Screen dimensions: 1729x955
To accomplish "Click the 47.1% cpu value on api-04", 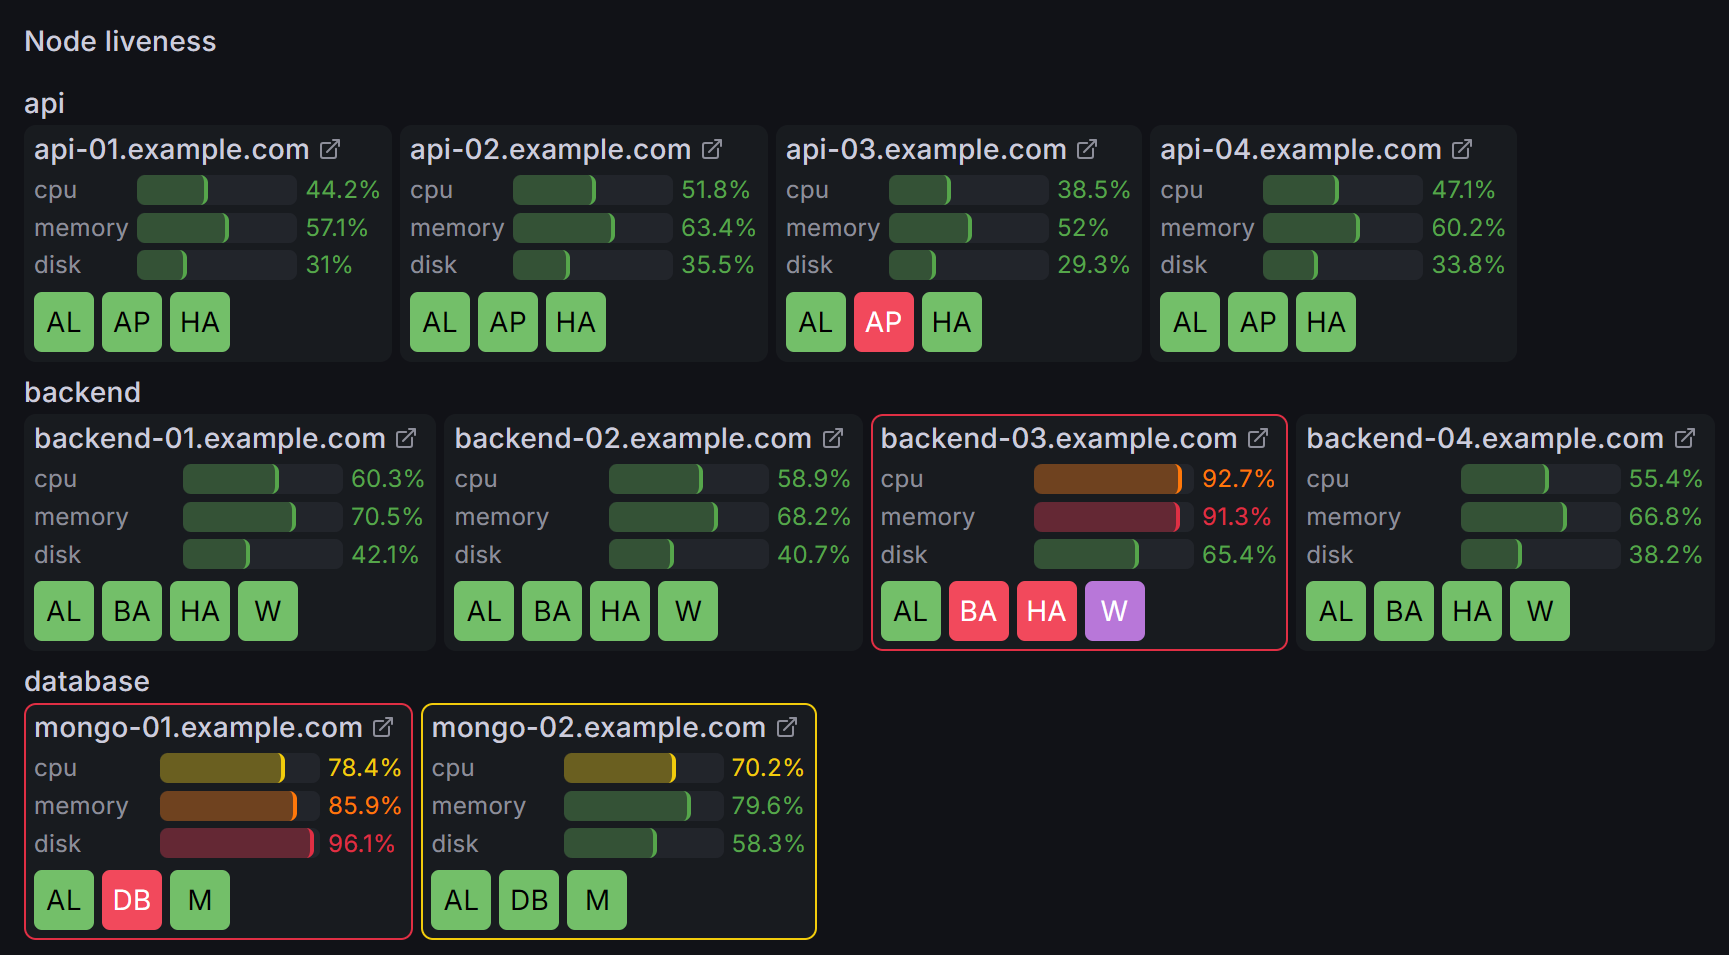I will click(1463, 190).
